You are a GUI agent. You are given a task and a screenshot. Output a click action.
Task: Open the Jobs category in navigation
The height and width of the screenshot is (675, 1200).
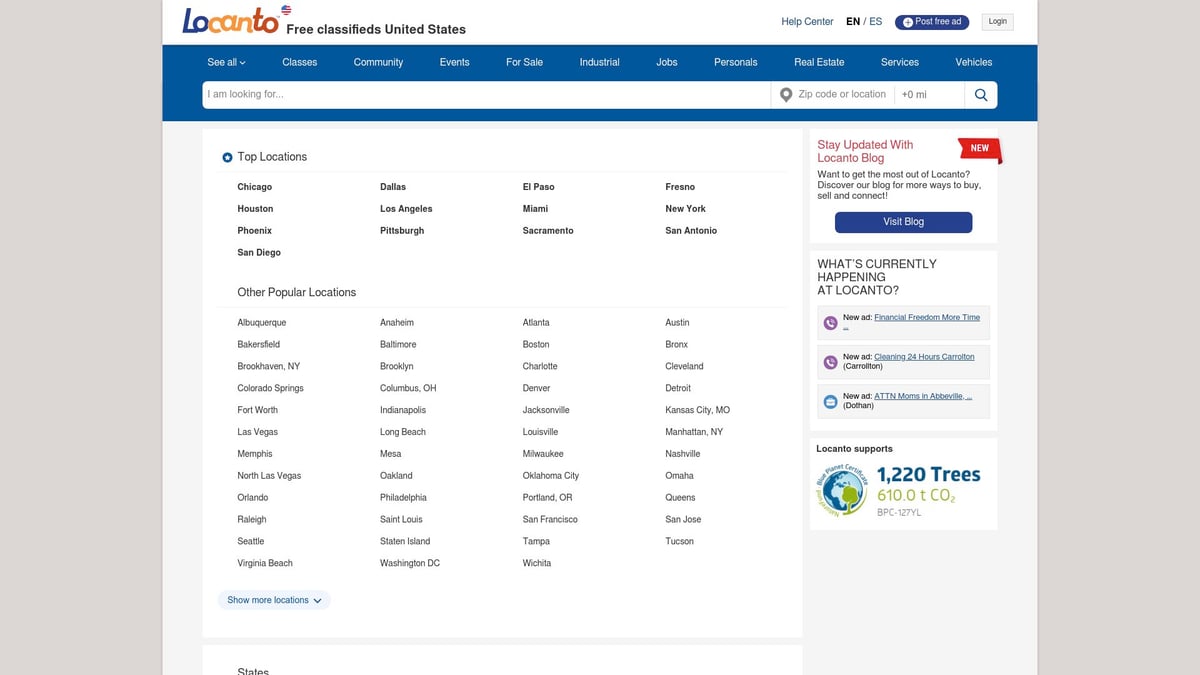click(666, 61)
